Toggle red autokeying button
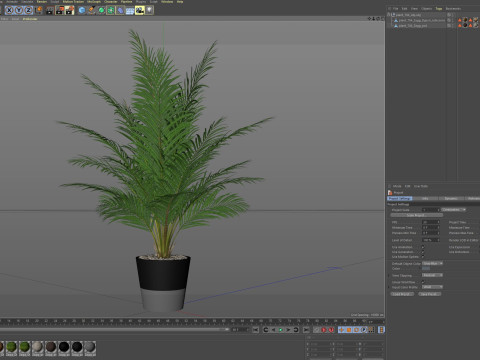 click(331, 330)
